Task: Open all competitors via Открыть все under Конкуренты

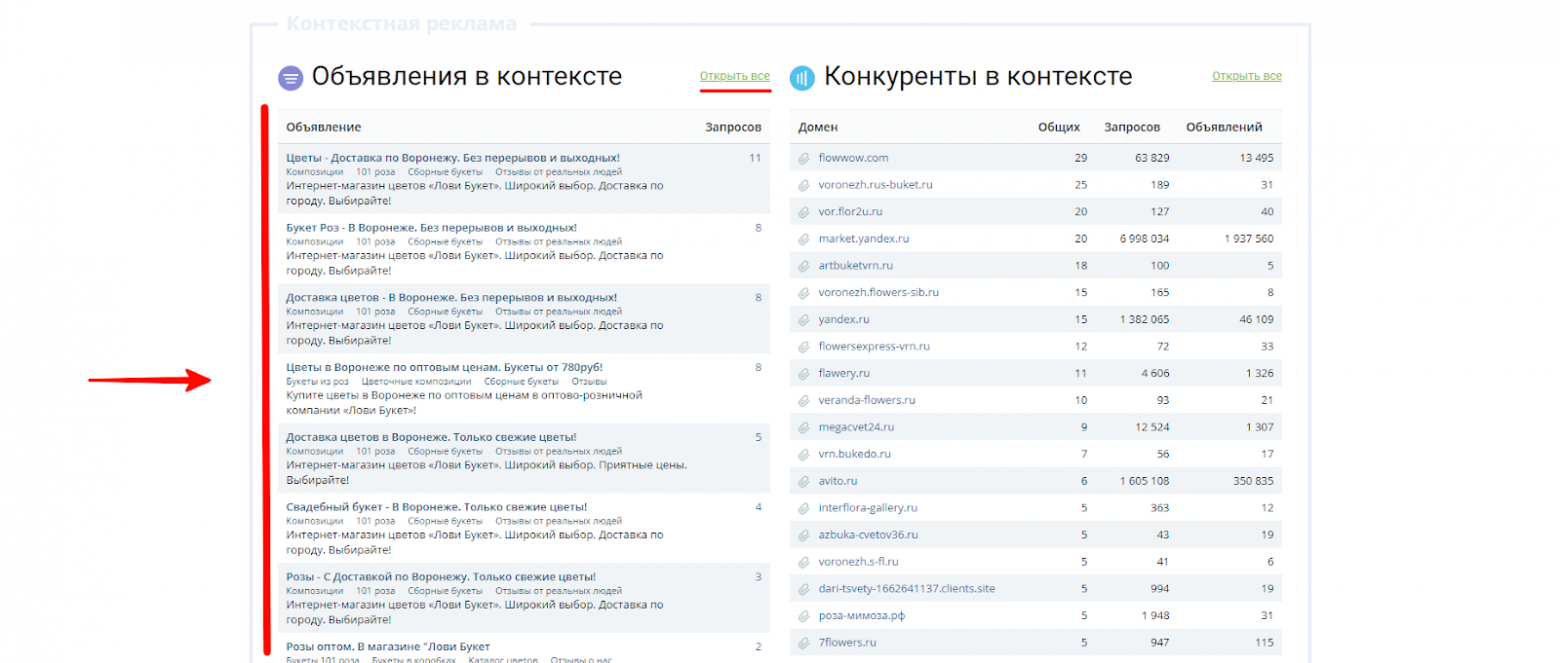Action: click(1247, 76)
